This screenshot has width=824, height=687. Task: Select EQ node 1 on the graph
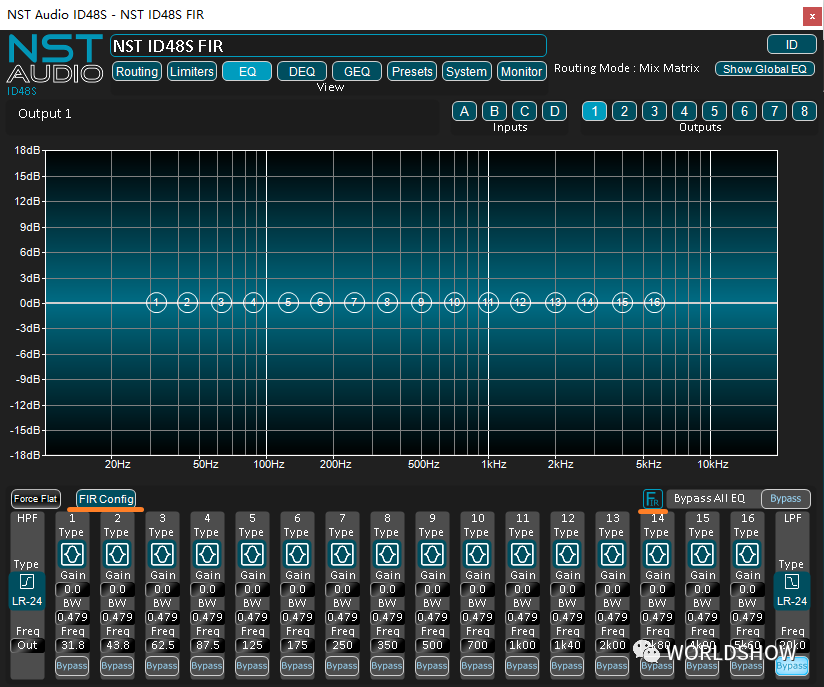point(156,302)
